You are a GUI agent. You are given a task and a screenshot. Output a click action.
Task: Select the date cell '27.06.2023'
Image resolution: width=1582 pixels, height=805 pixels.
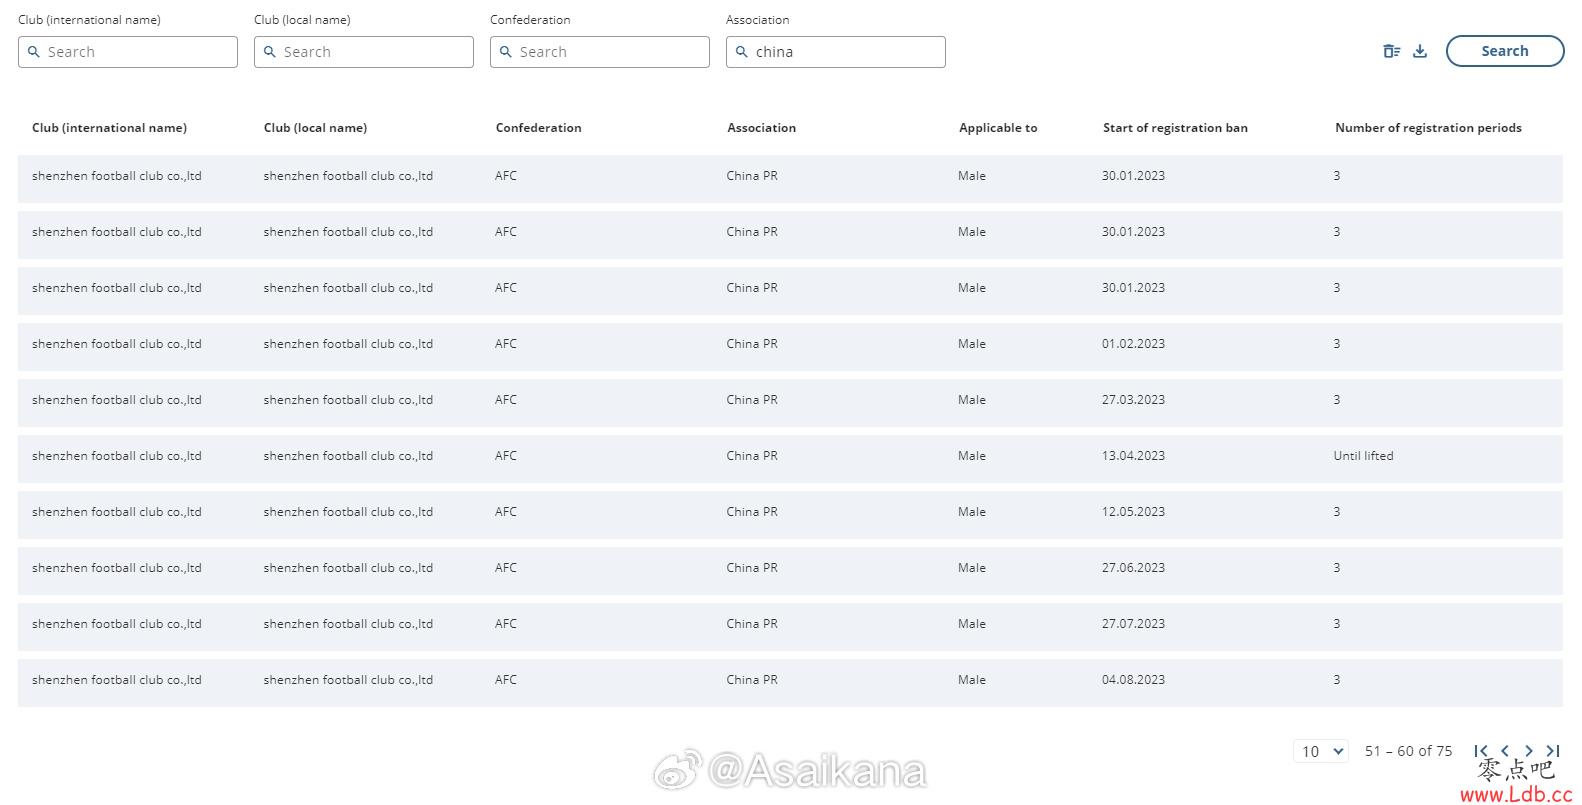[1133, 568]
